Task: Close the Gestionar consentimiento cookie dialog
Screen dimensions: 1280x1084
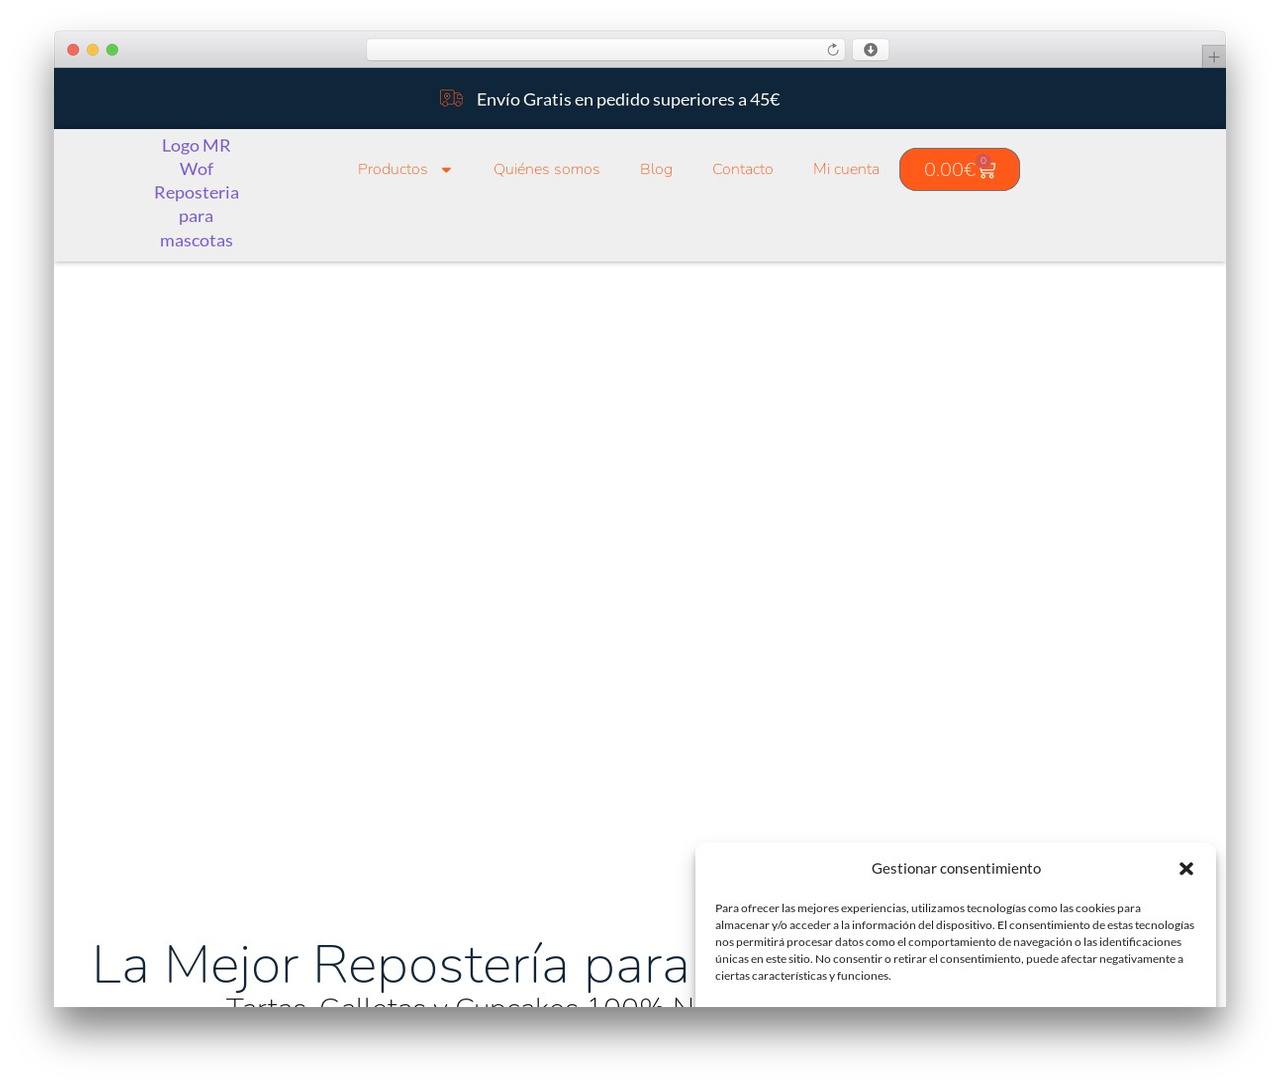Action: pos(1186,869)
